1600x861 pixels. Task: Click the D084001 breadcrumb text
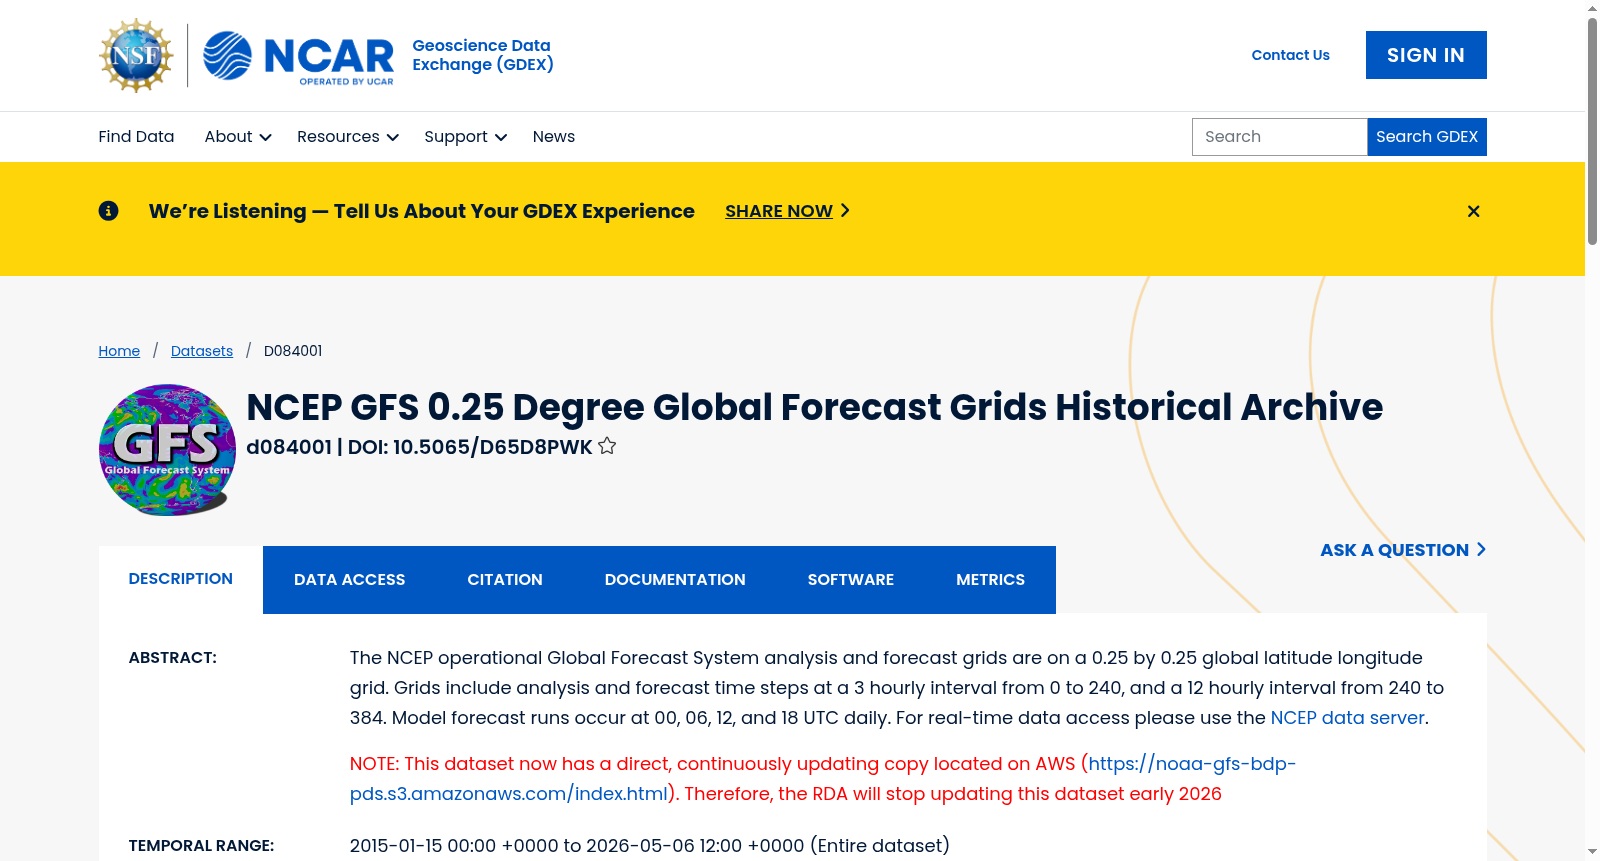[293, 351]
